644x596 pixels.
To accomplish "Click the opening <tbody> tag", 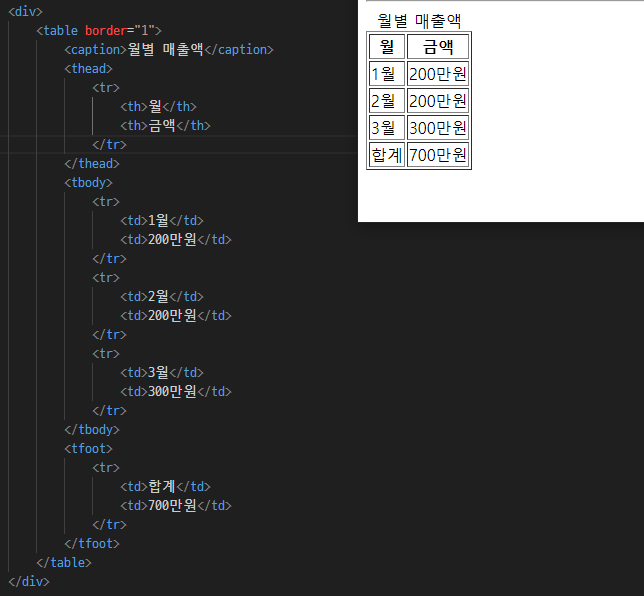I will [88, 182].
